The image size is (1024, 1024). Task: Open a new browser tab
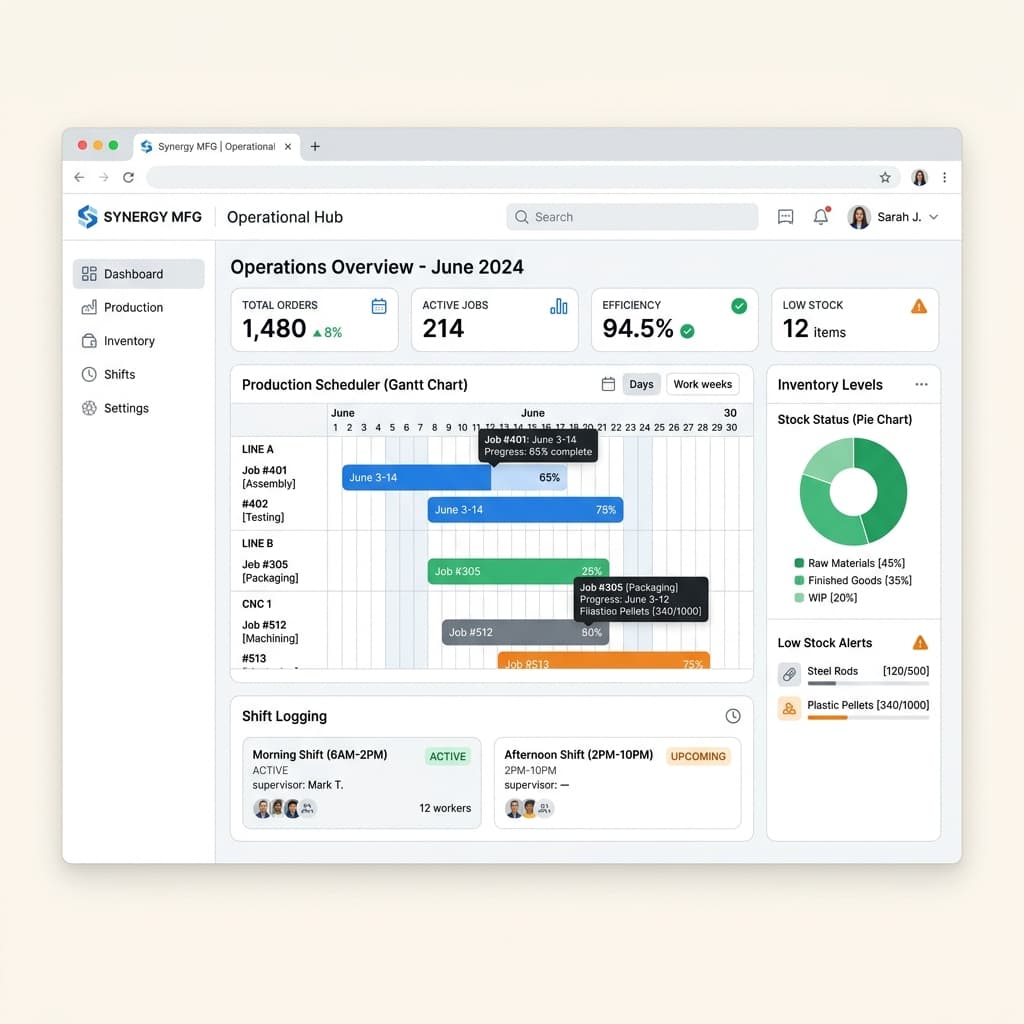click(x=315, y=146)
